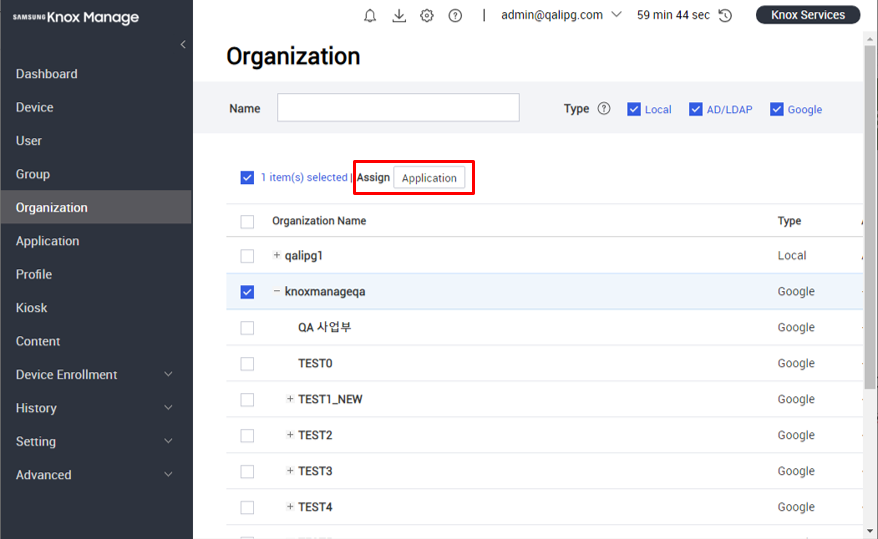
Task: Clear selection via '1 item(s) selected' checkbox
Action: pos(247,177)
